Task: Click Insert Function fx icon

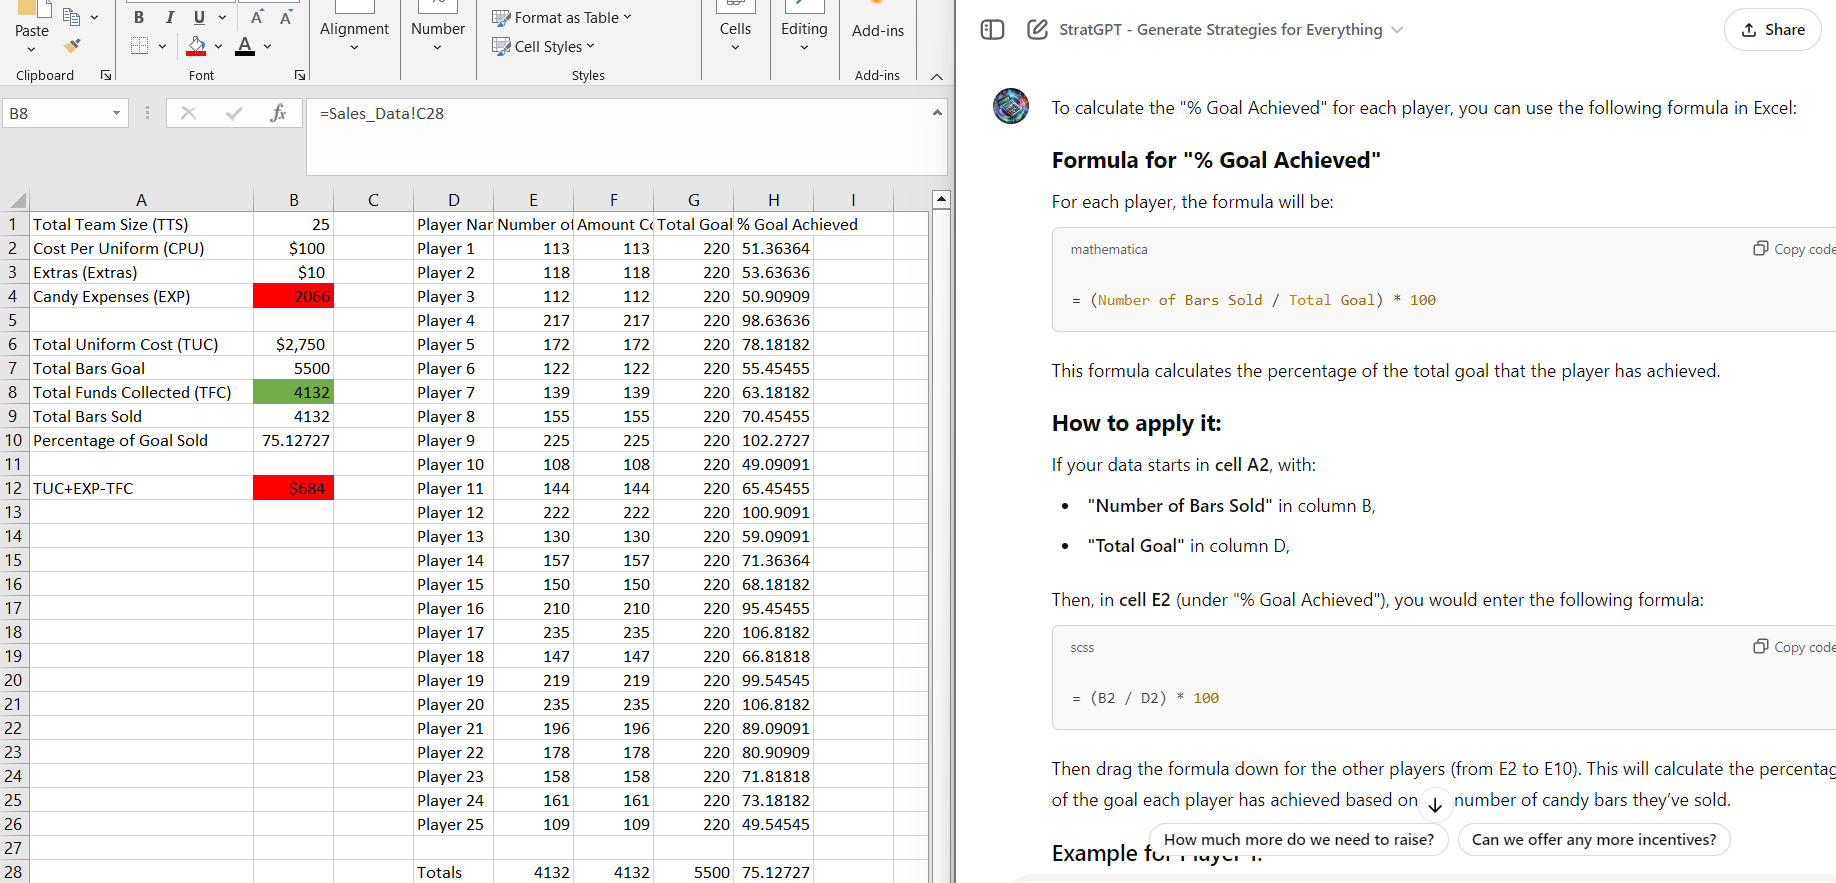Action: pos(279,113)
